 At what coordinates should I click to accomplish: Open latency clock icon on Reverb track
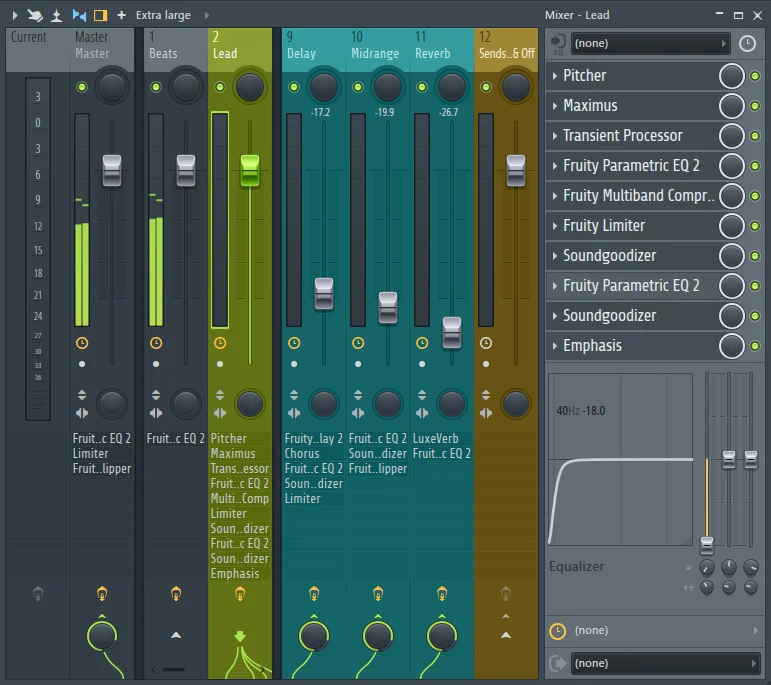click(422, 343)
